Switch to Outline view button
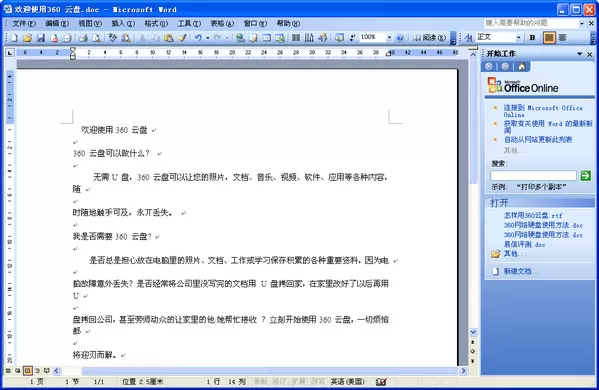The height and width of the screenshot is (390, 599). click(x=37, y=371)
